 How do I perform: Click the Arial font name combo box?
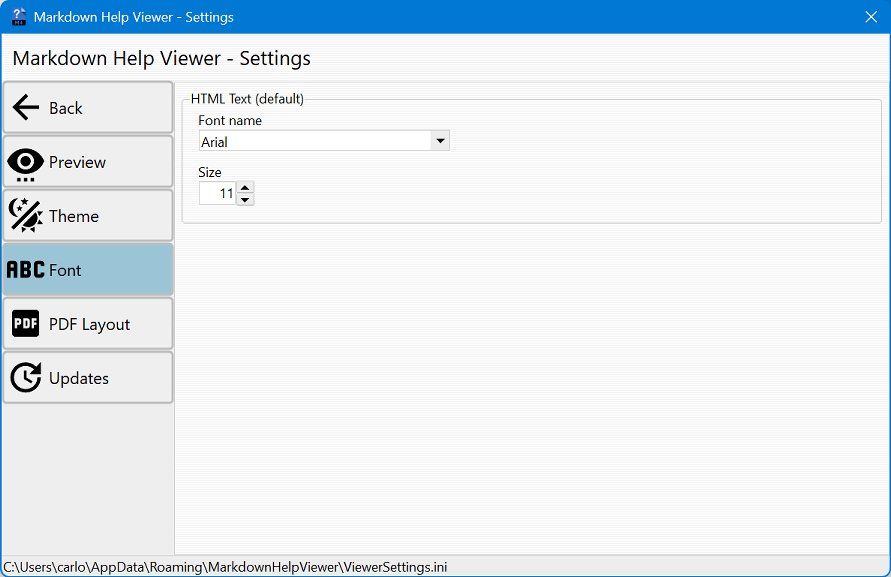(314, 142)
